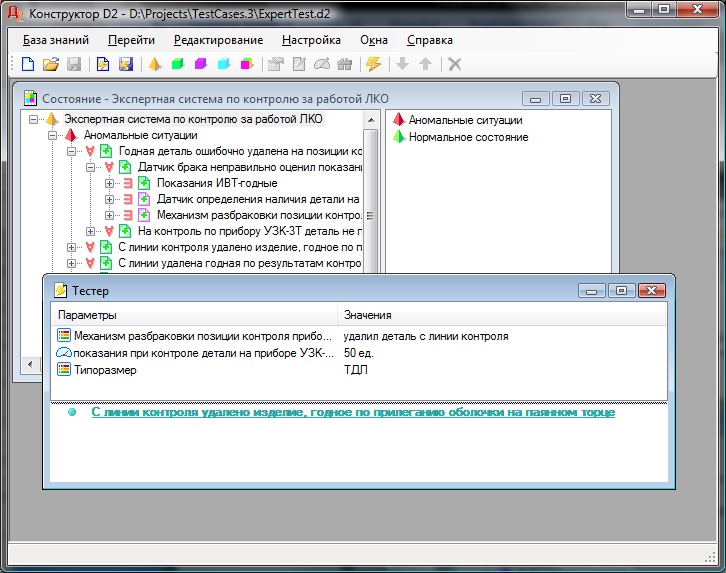Open the Справка menu
726x573 pixels.
coord(430,40)
